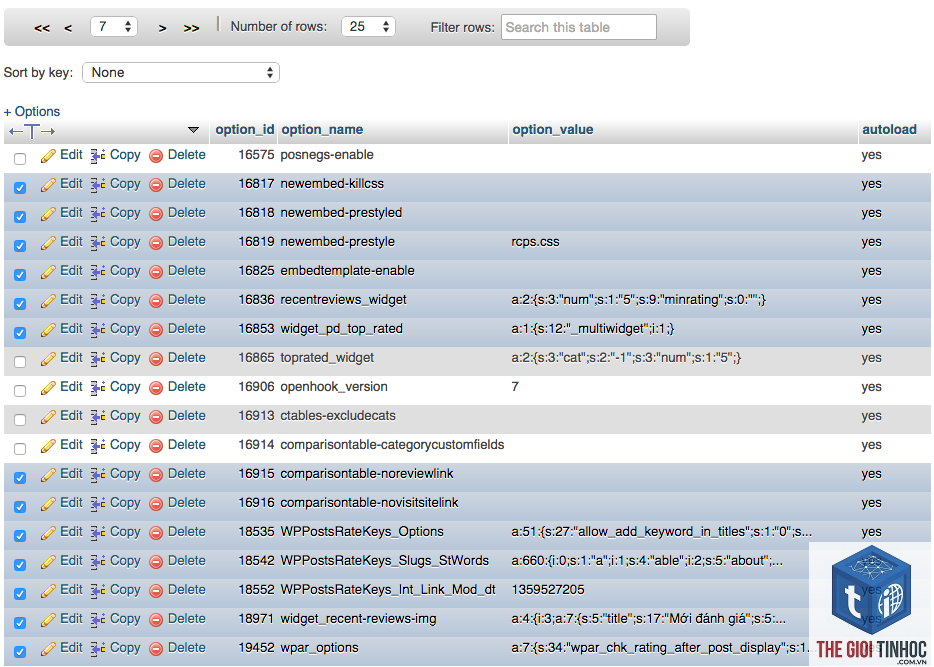Click the Copy icon for widget_recent-reviews-img
934x667 pixels.
click(98, 620)
